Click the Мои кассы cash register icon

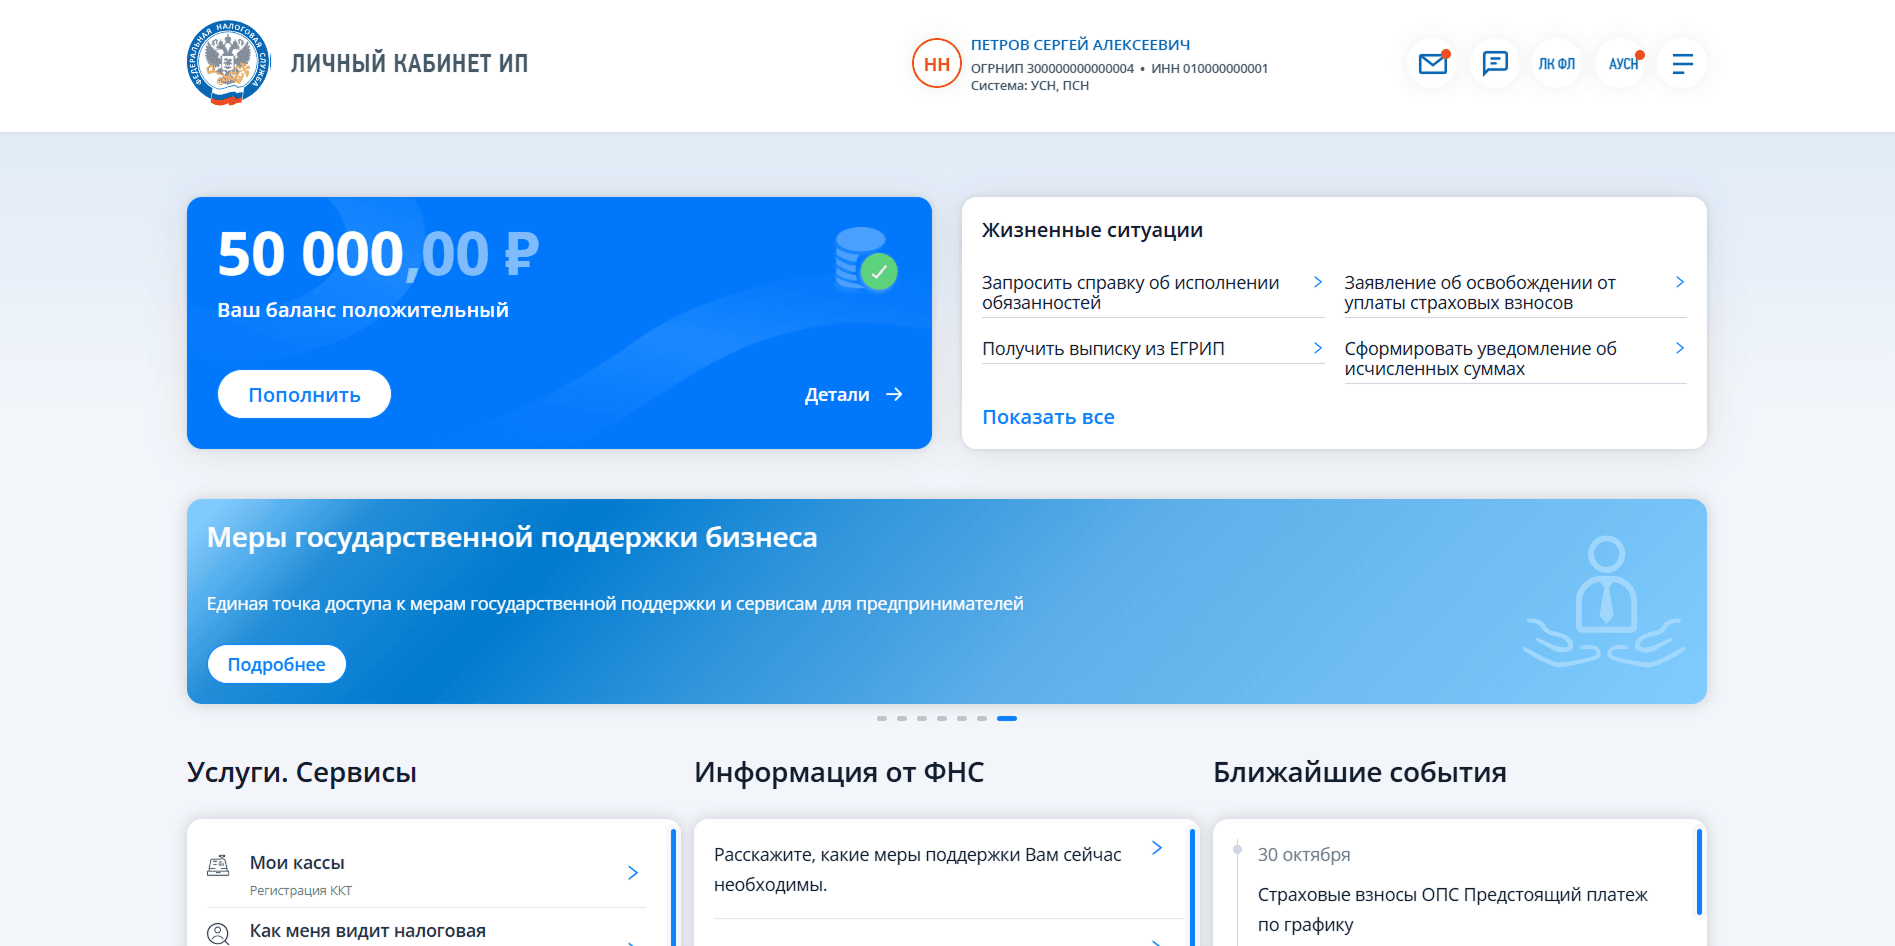218,865
